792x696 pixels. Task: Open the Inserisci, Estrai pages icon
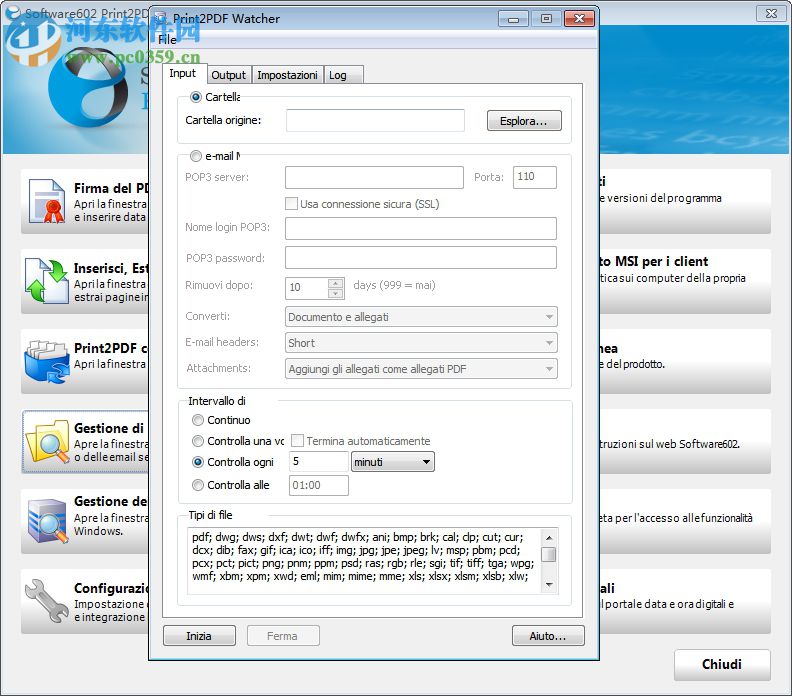(x=47, y=281)
